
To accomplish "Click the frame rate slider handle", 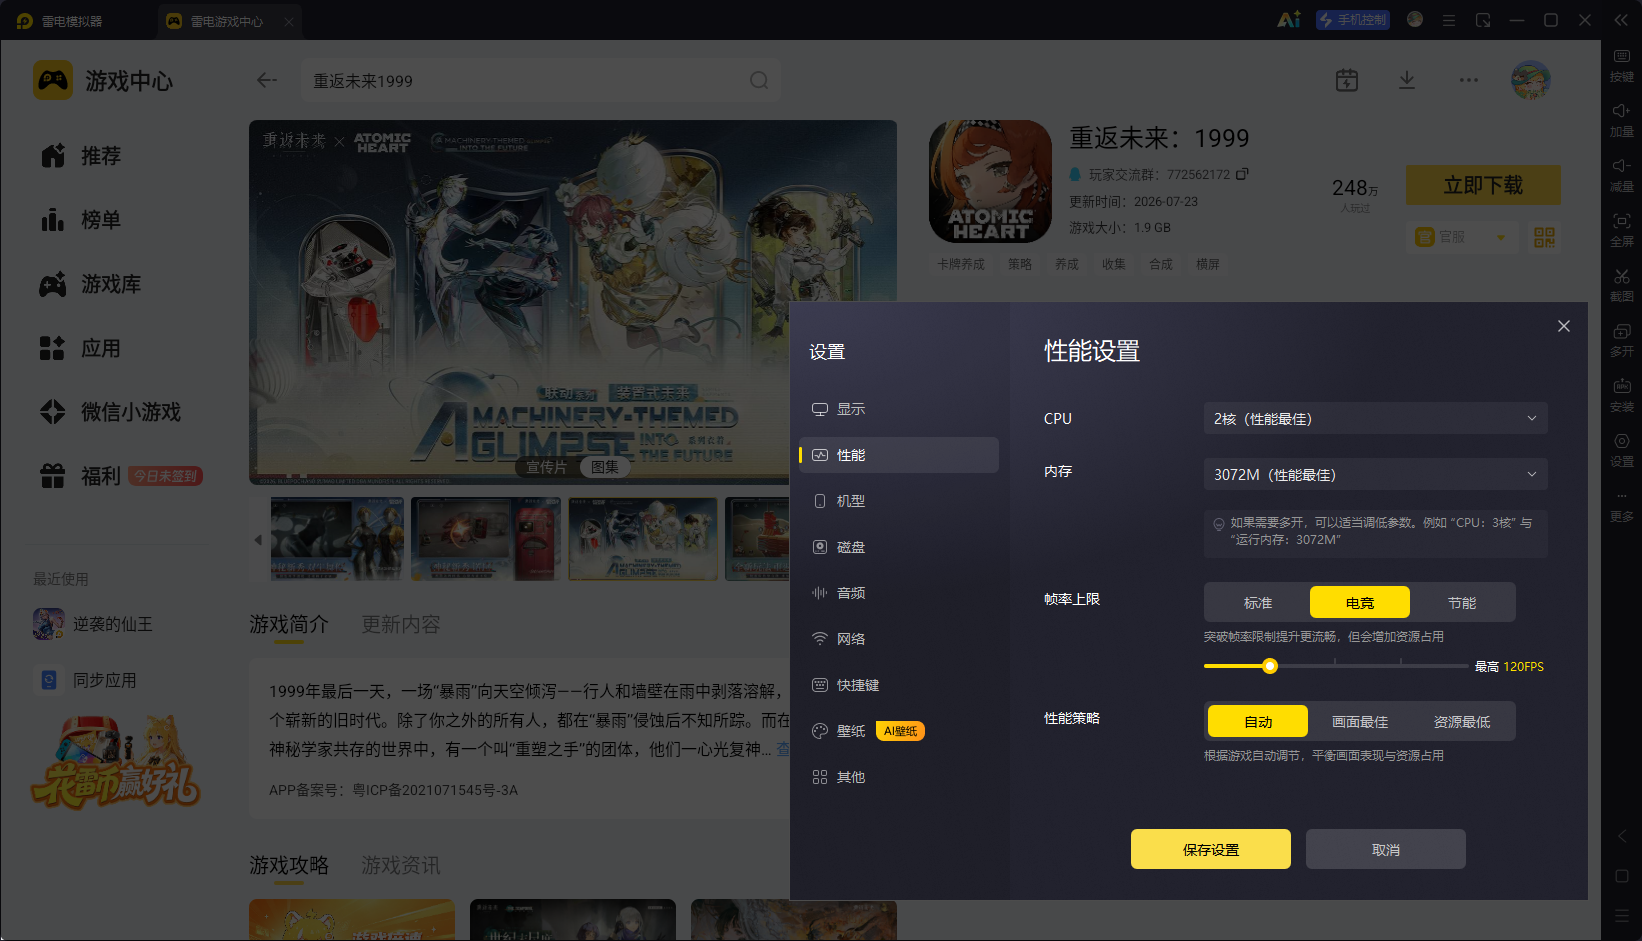I will pos(1270,666).
